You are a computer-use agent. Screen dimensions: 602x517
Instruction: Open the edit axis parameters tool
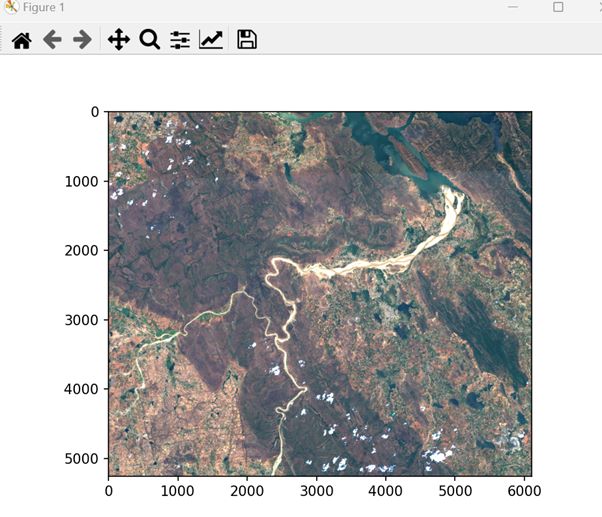[211, 40]
